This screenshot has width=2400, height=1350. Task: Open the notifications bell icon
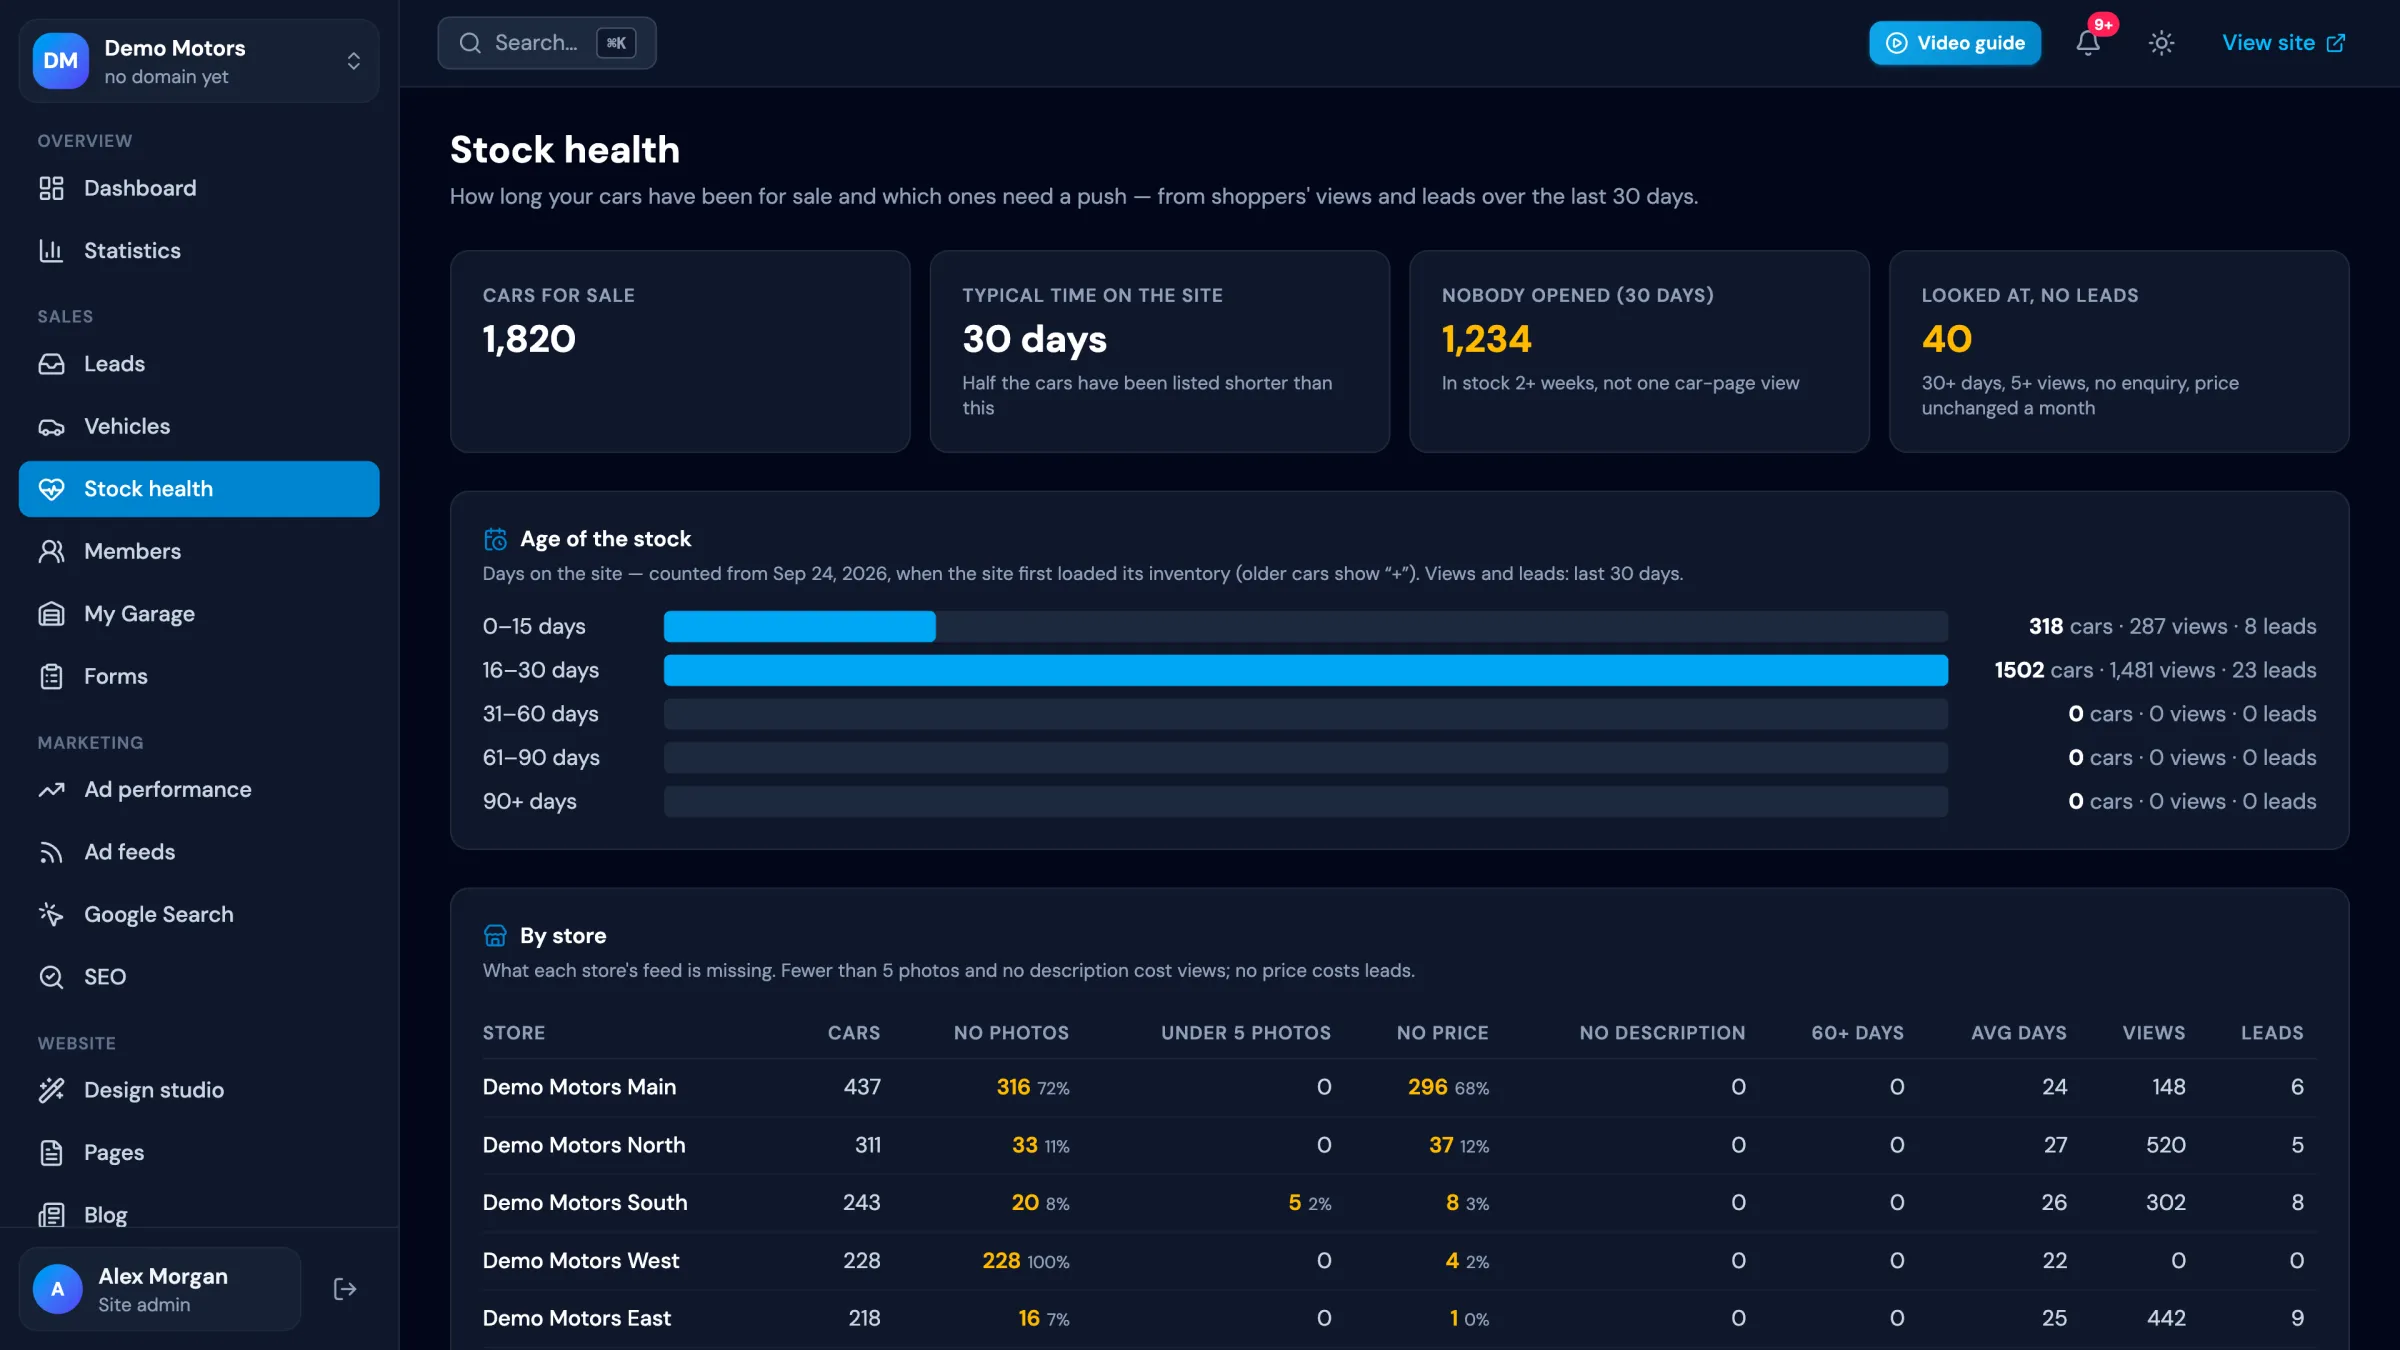(2087, 43)
